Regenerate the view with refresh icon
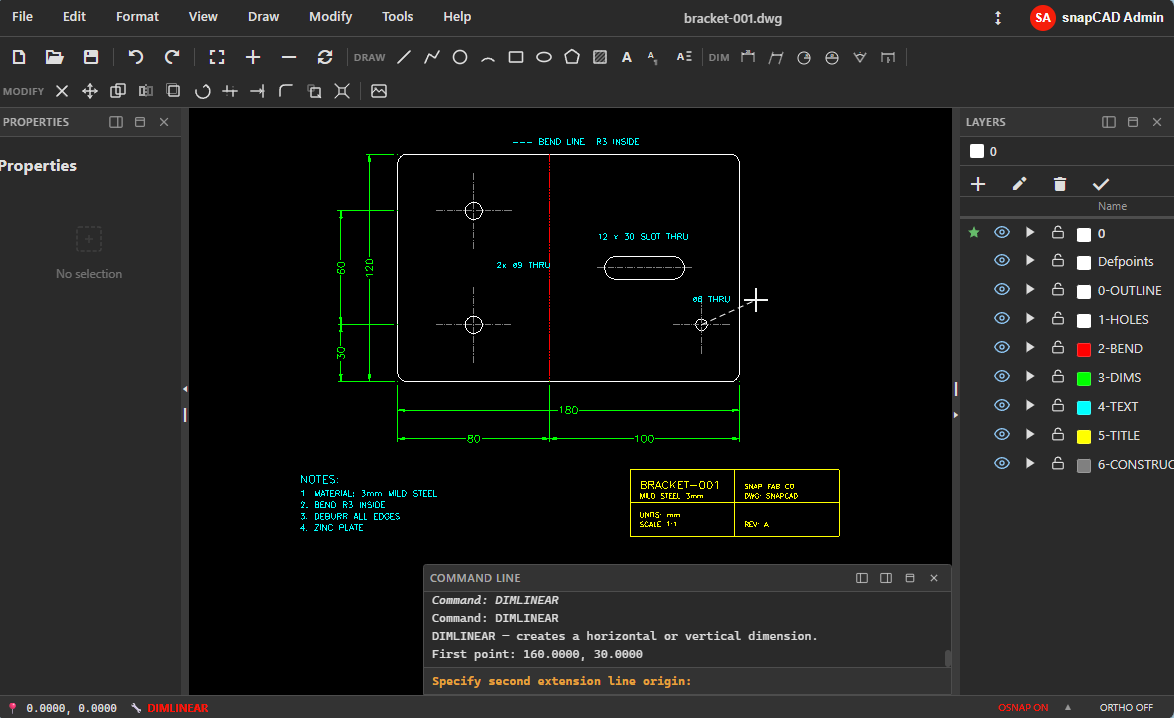The image size is (1174, 718). click(x=325, y=57)
